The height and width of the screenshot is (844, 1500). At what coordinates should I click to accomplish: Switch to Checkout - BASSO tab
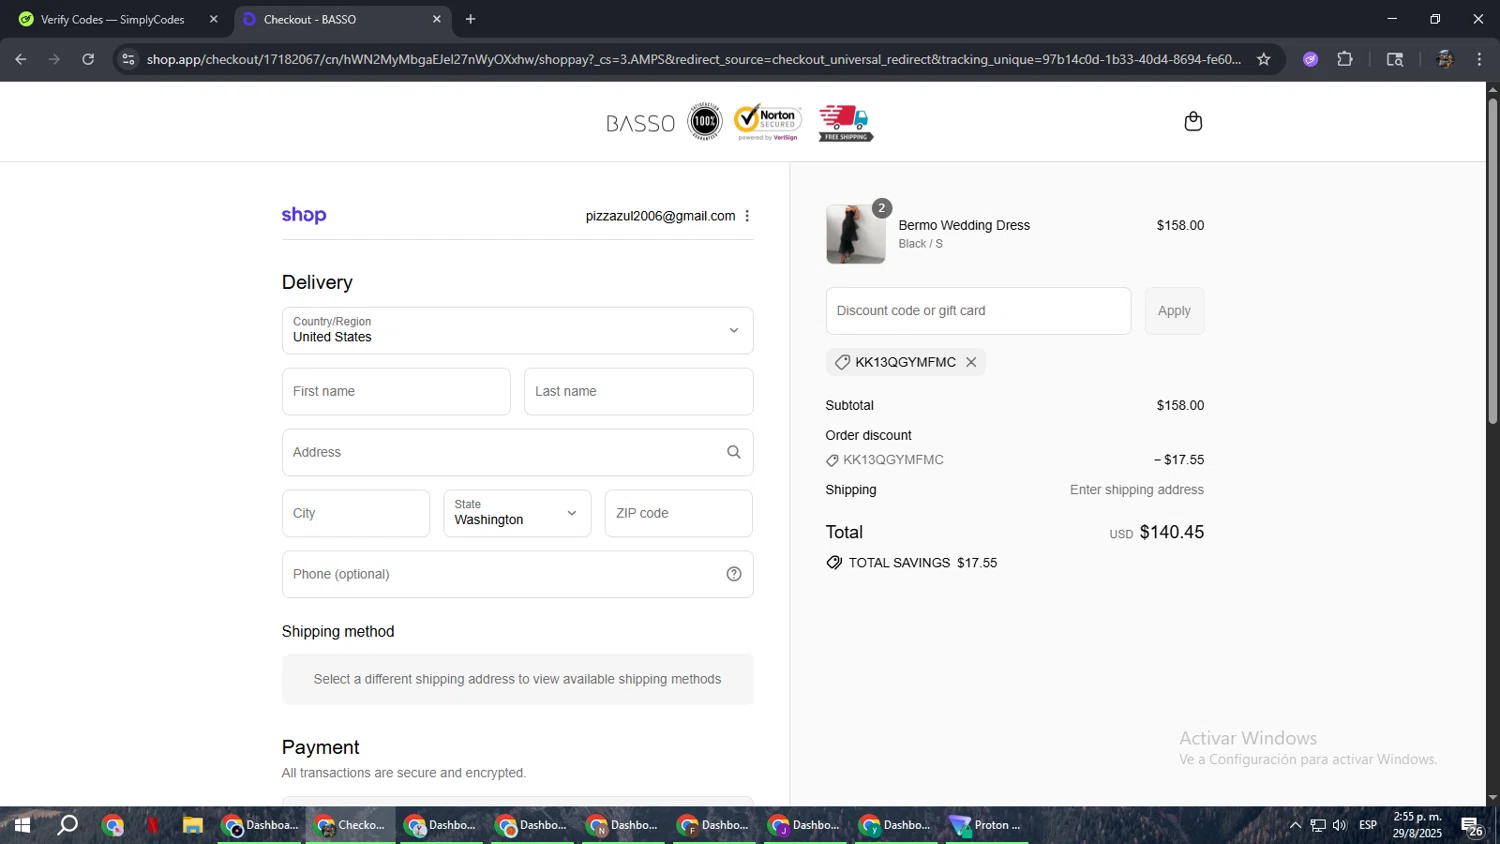[343, 19]
